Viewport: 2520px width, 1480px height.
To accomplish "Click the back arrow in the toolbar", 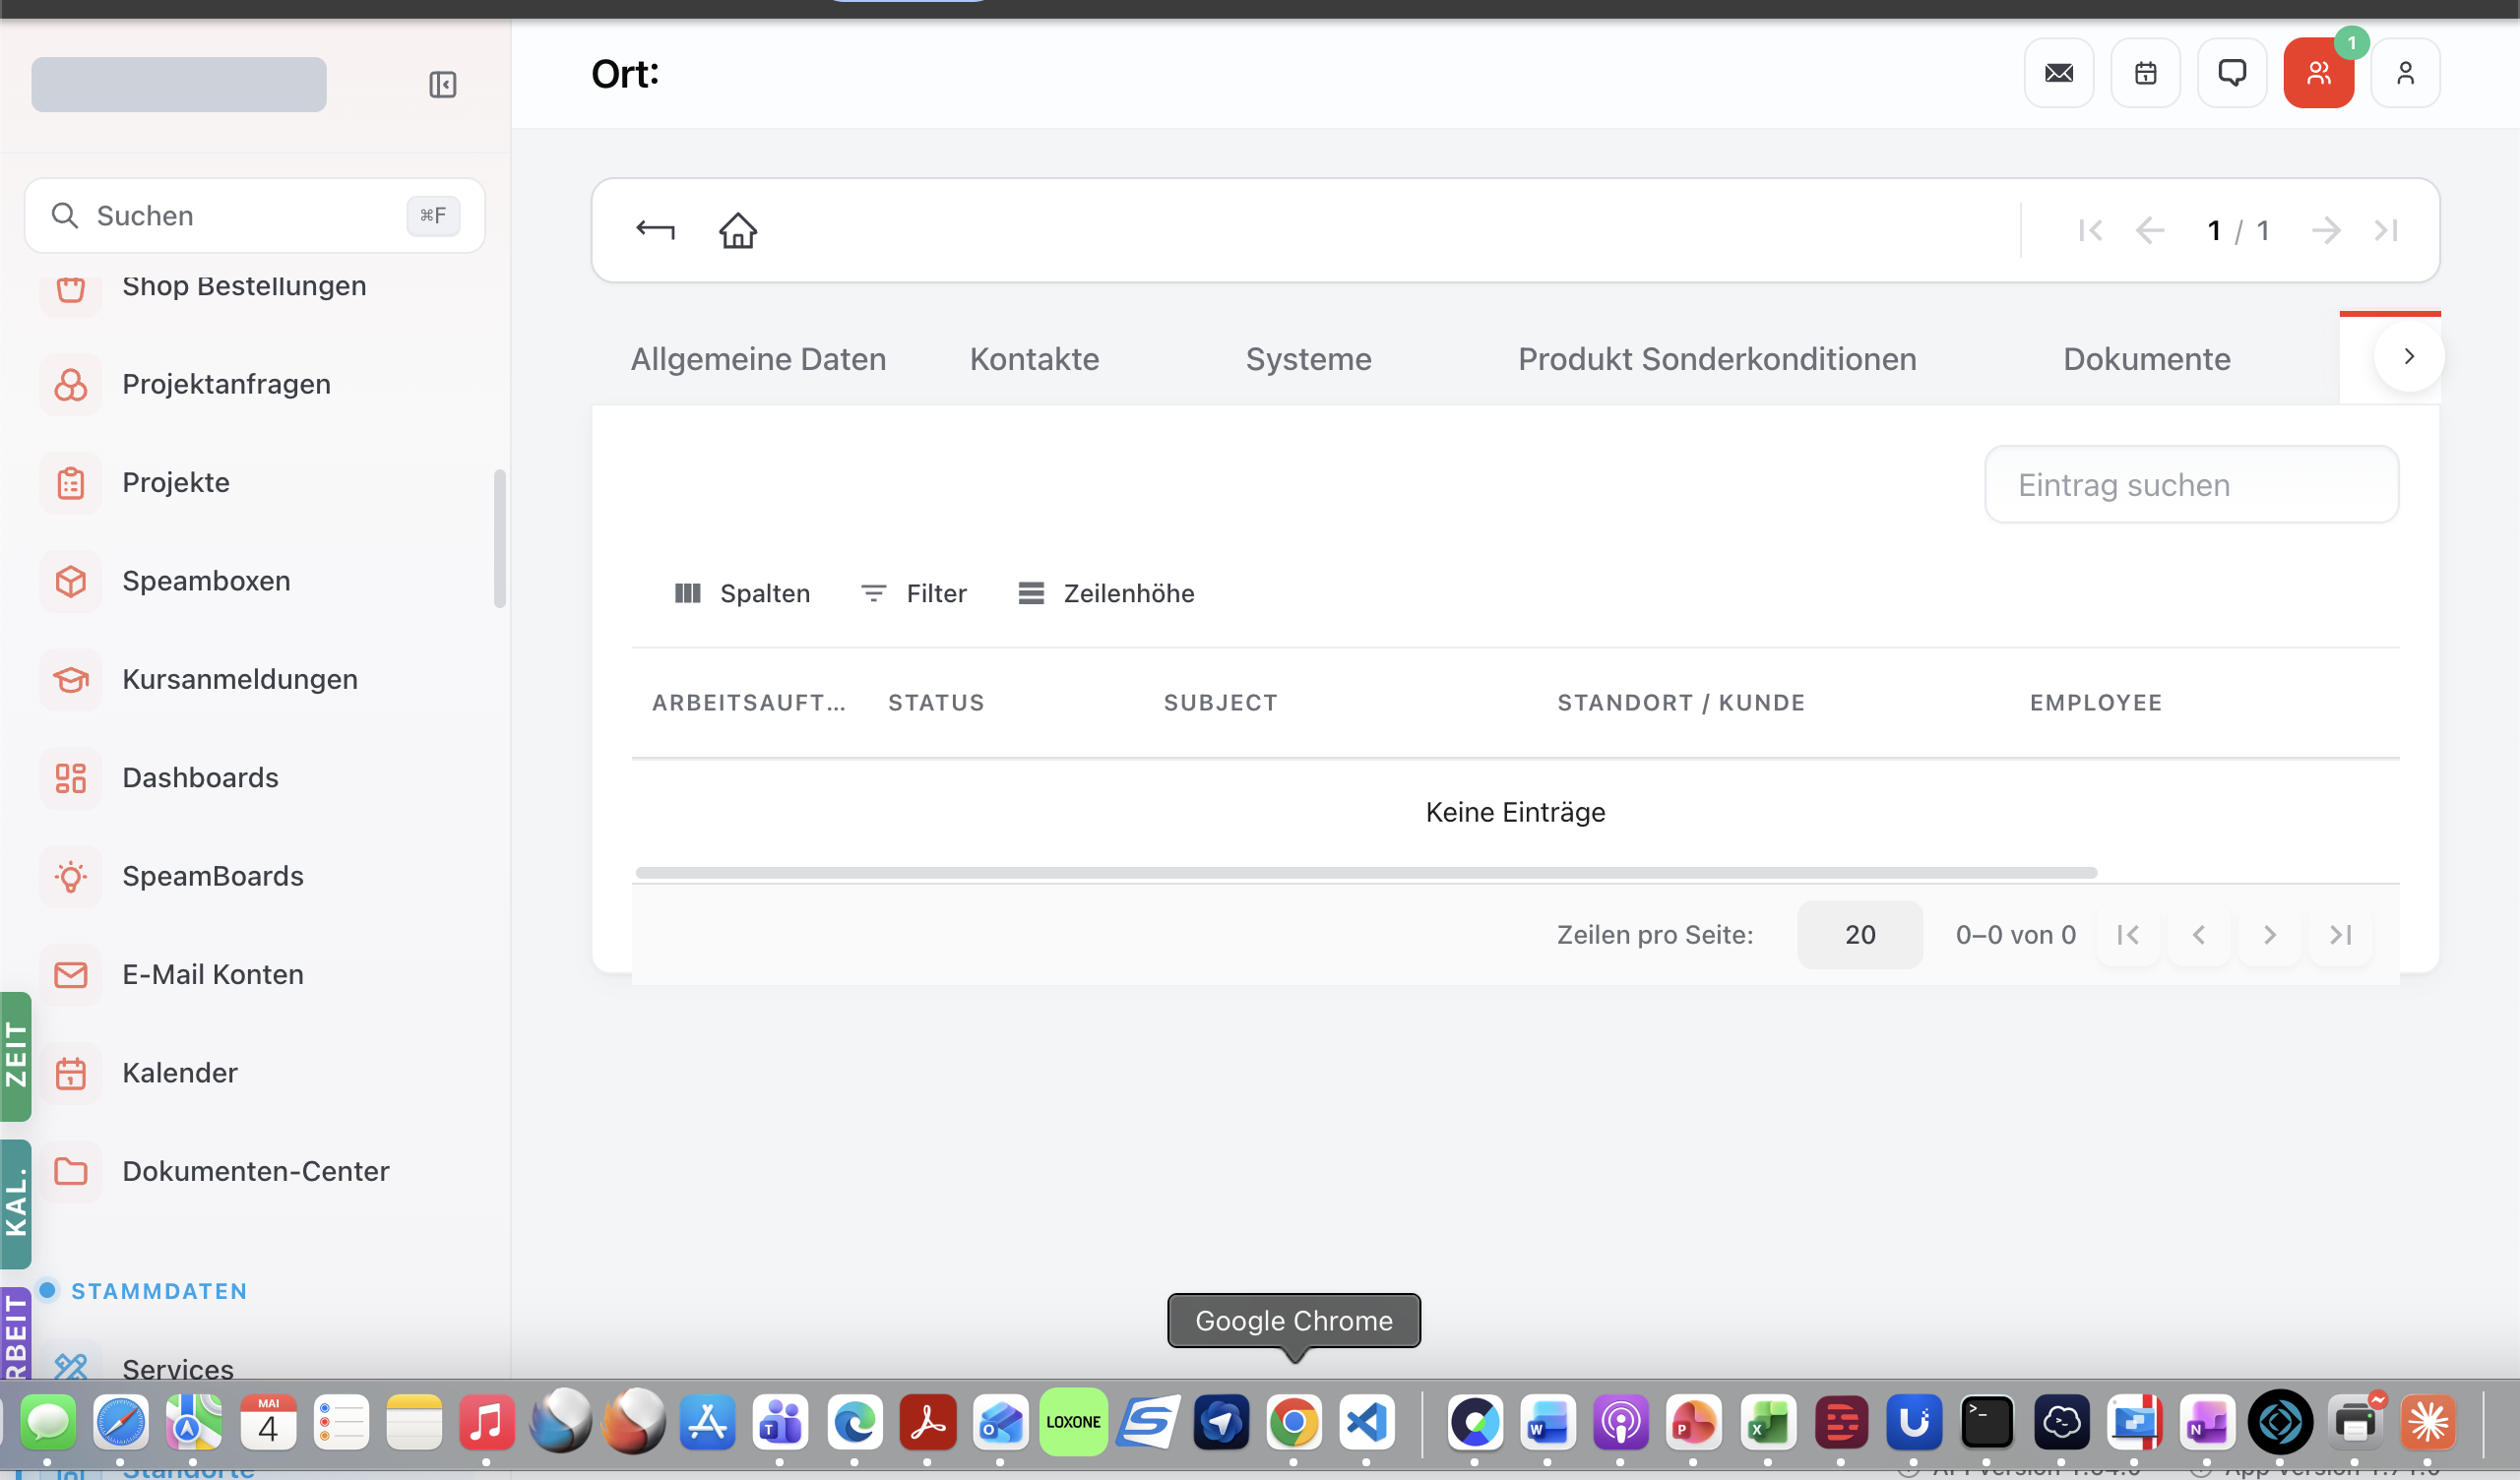I will point(655,230).
